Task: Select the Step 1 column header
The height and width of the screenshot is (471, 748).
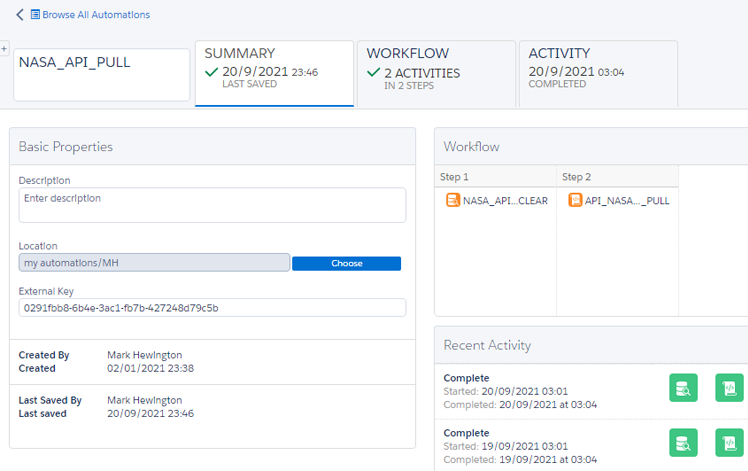Action: click(x=494, y=177)
